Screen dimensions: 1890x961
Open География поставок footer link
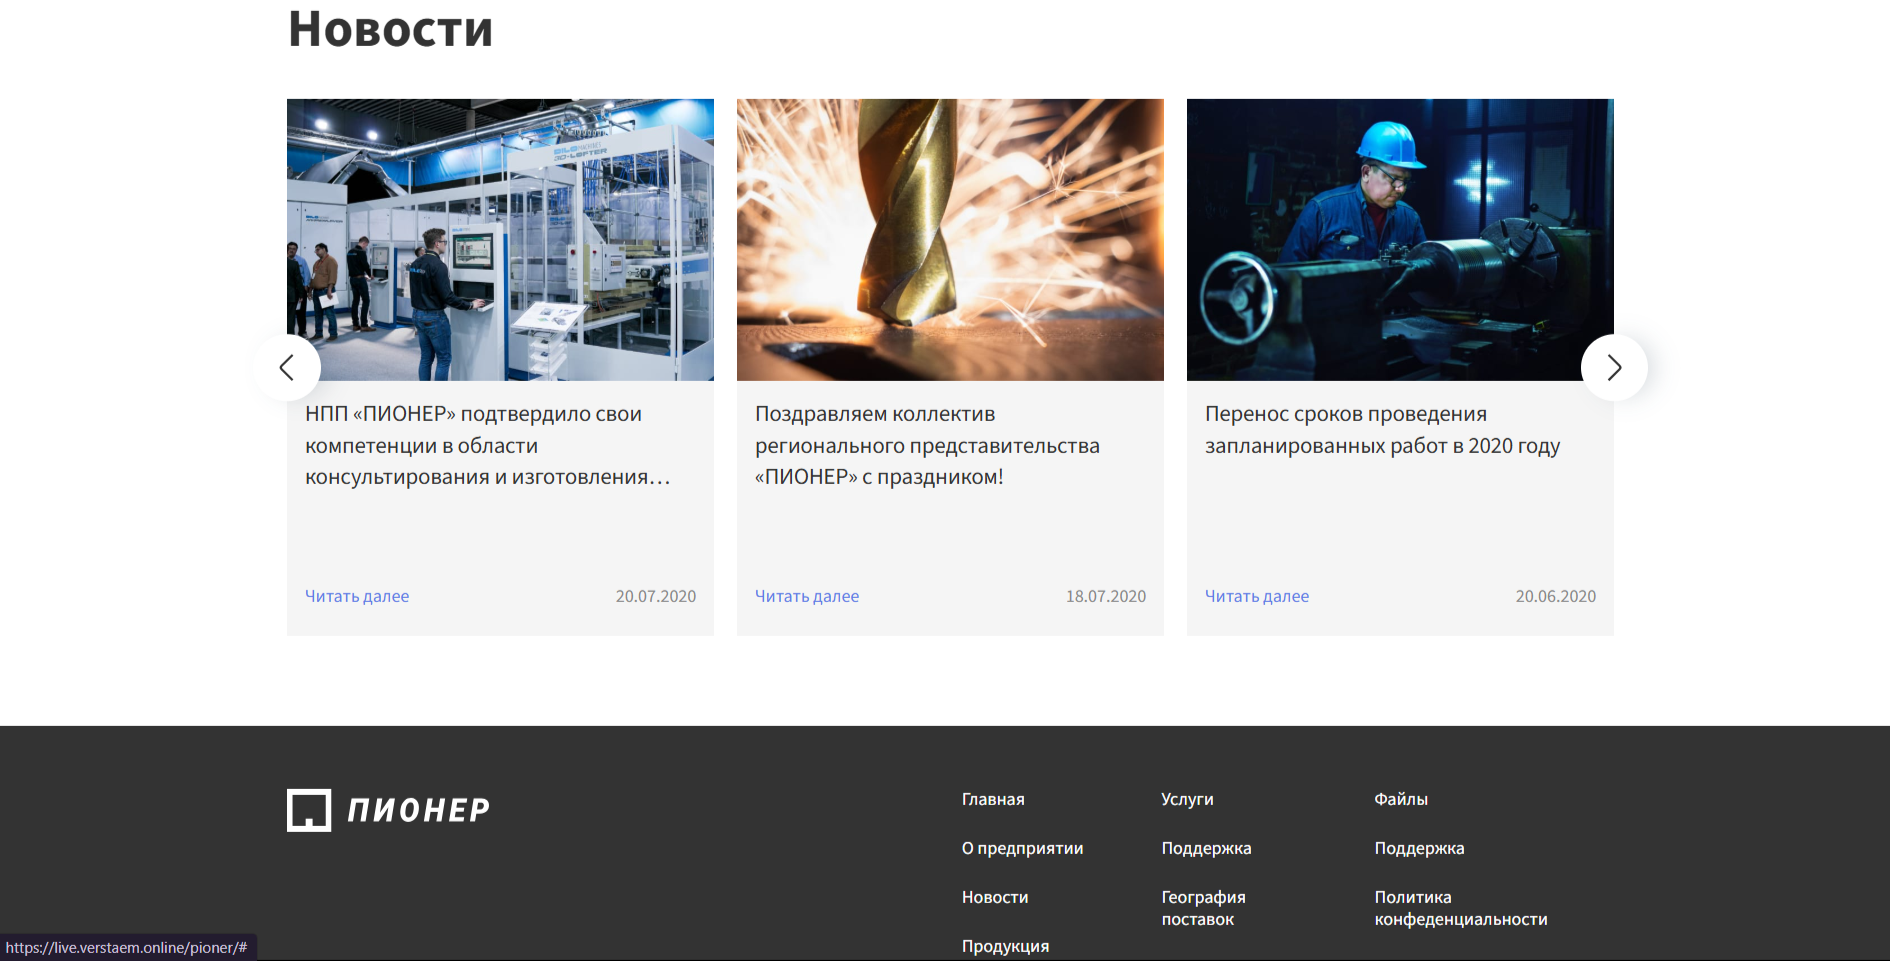pos(1203,908)
